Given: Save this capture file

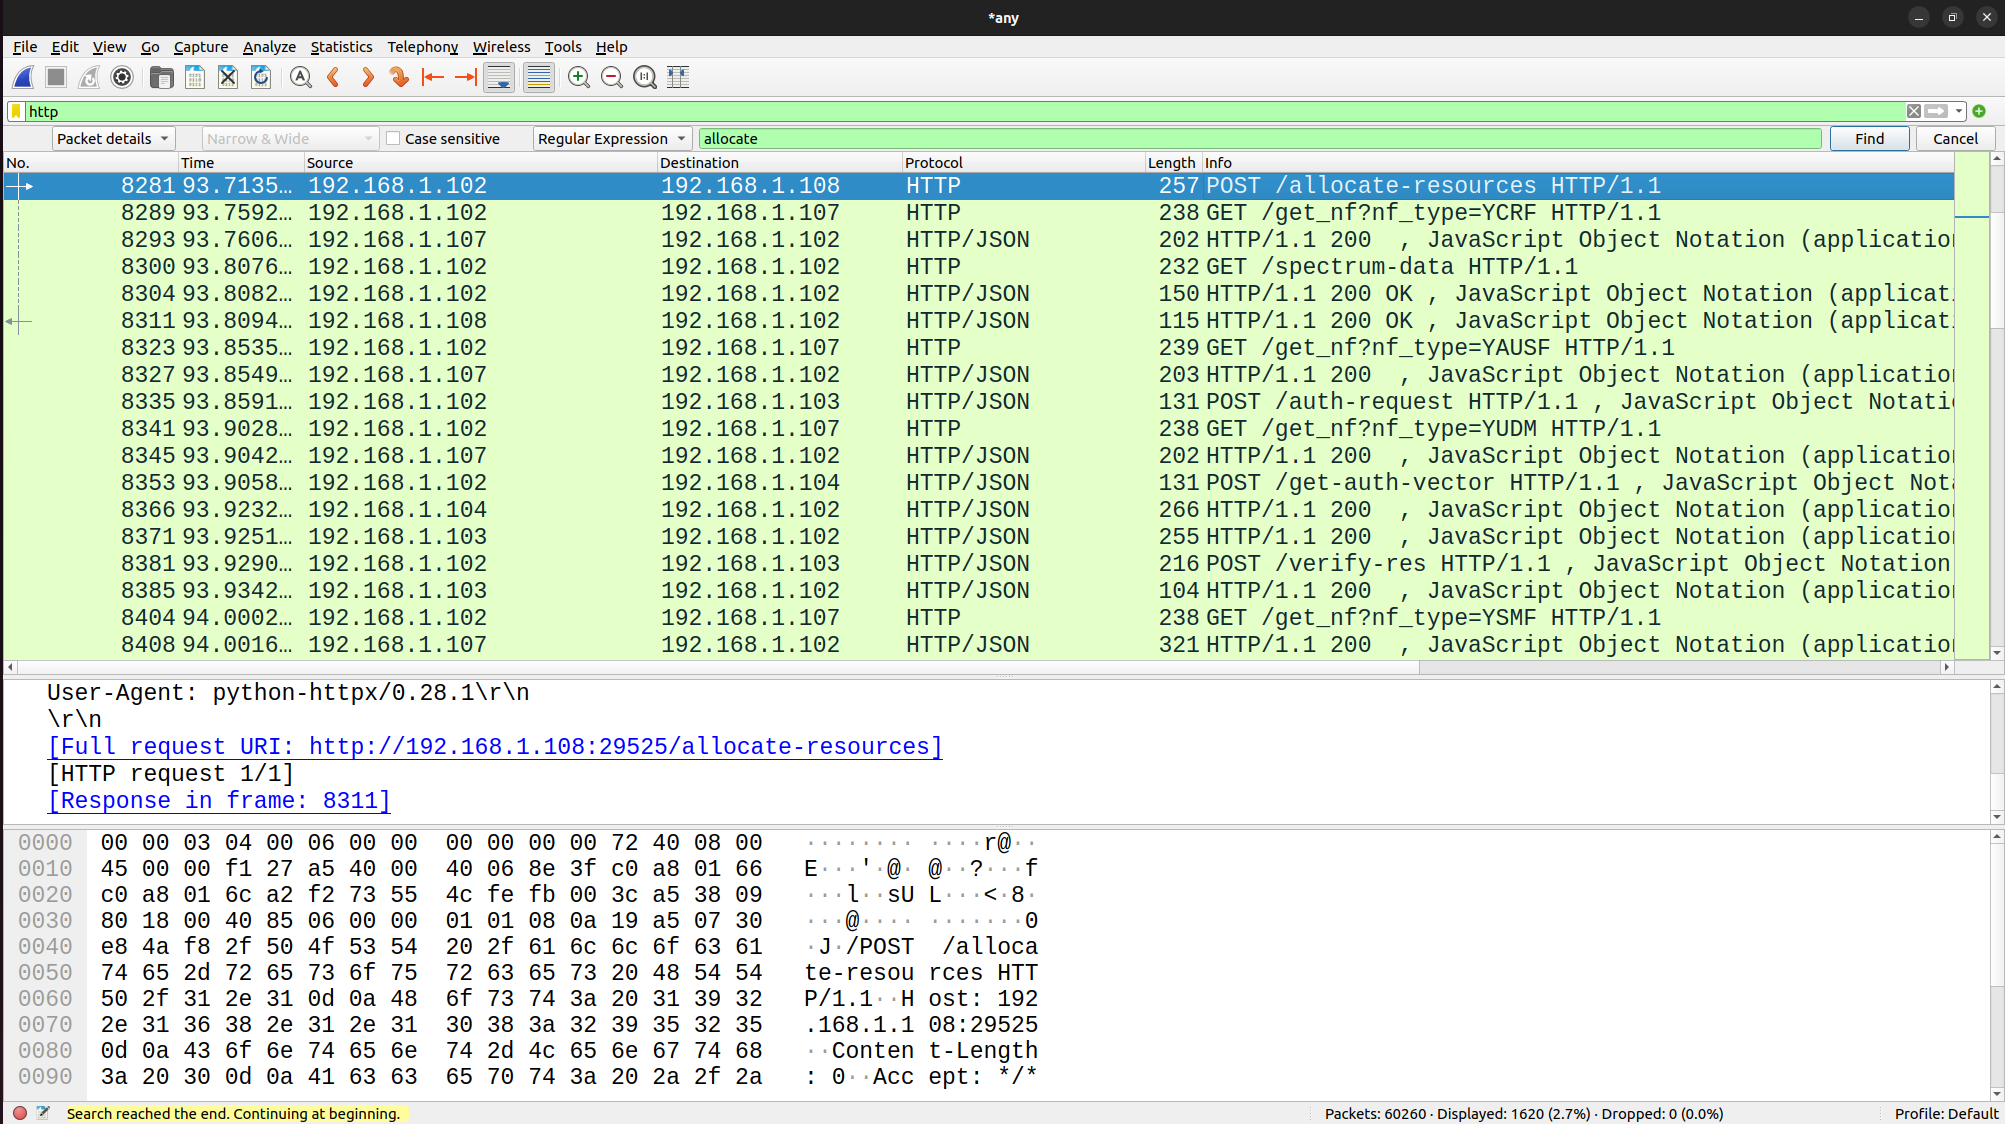Looking at the screenshot, I should [195, 77].
